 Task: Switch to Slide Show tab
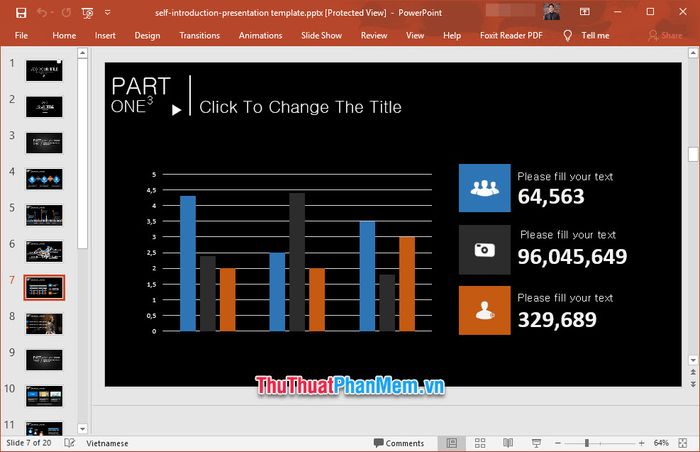(321, 35)
